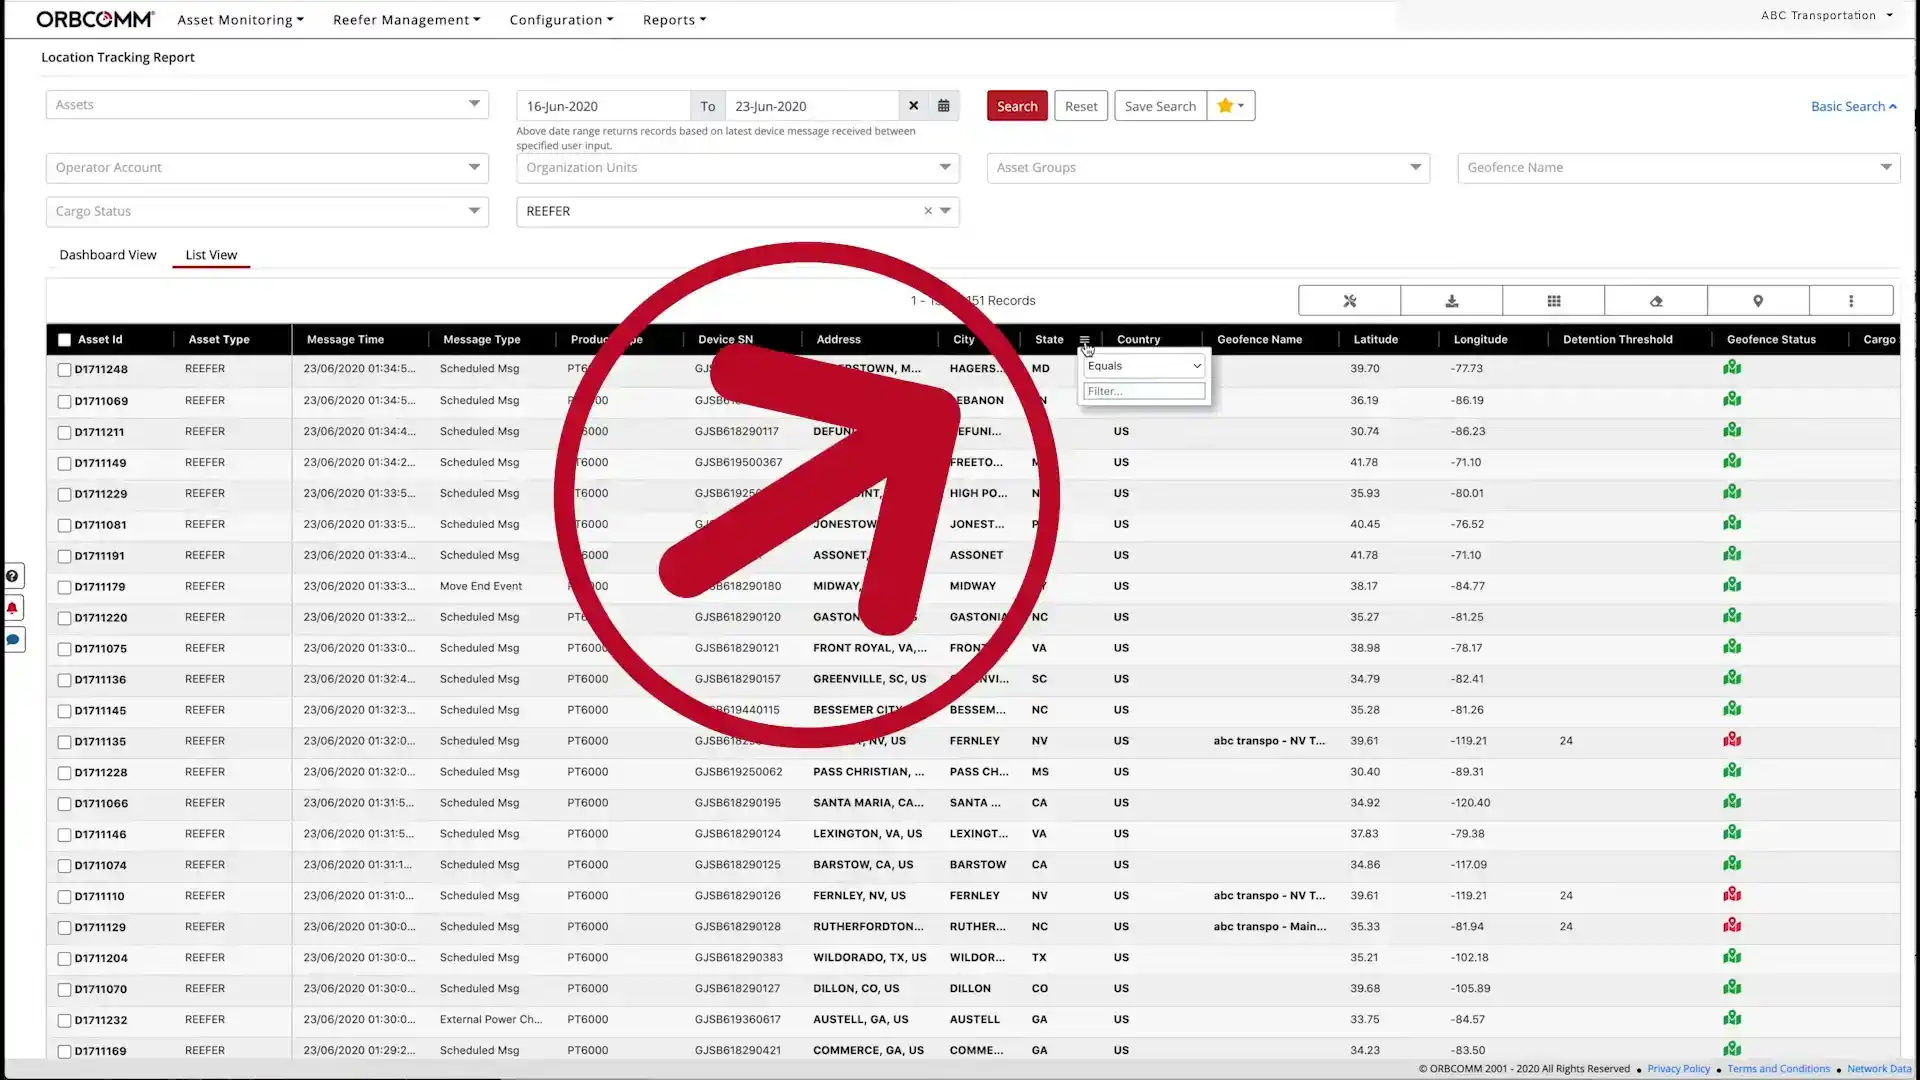
Task: Open the Organization Units dropdown
Action: [x=737, y=166]
